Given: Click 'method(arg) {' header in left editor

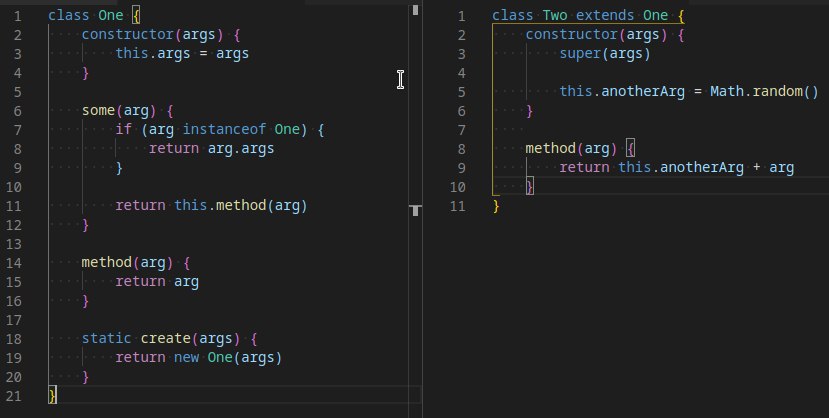Looking at the screenshot, I should click(x=136, y=263).
